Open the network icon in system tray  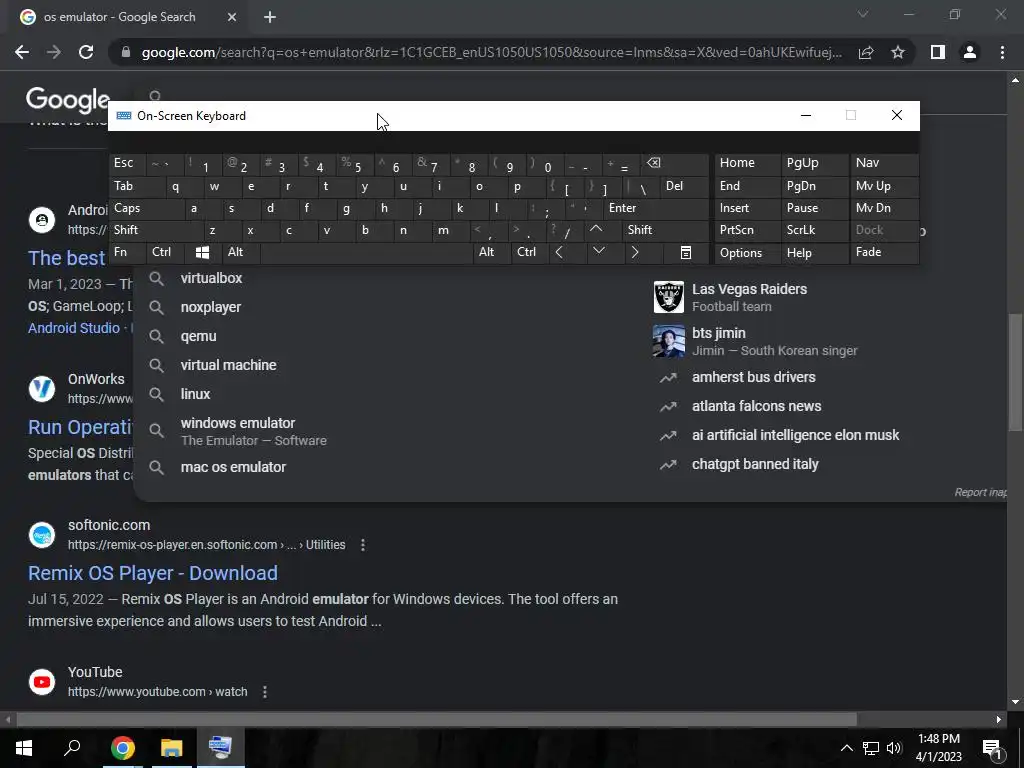click(871, 748)
